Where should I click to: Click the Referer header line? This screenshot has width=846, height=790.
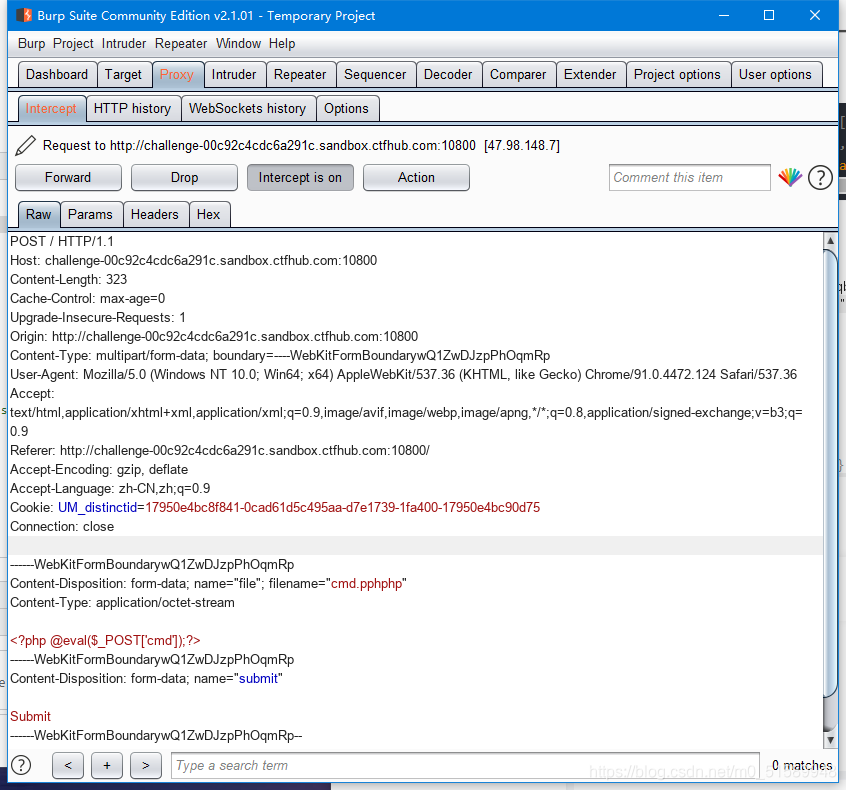pyautogui.click(x=220, y=451)
